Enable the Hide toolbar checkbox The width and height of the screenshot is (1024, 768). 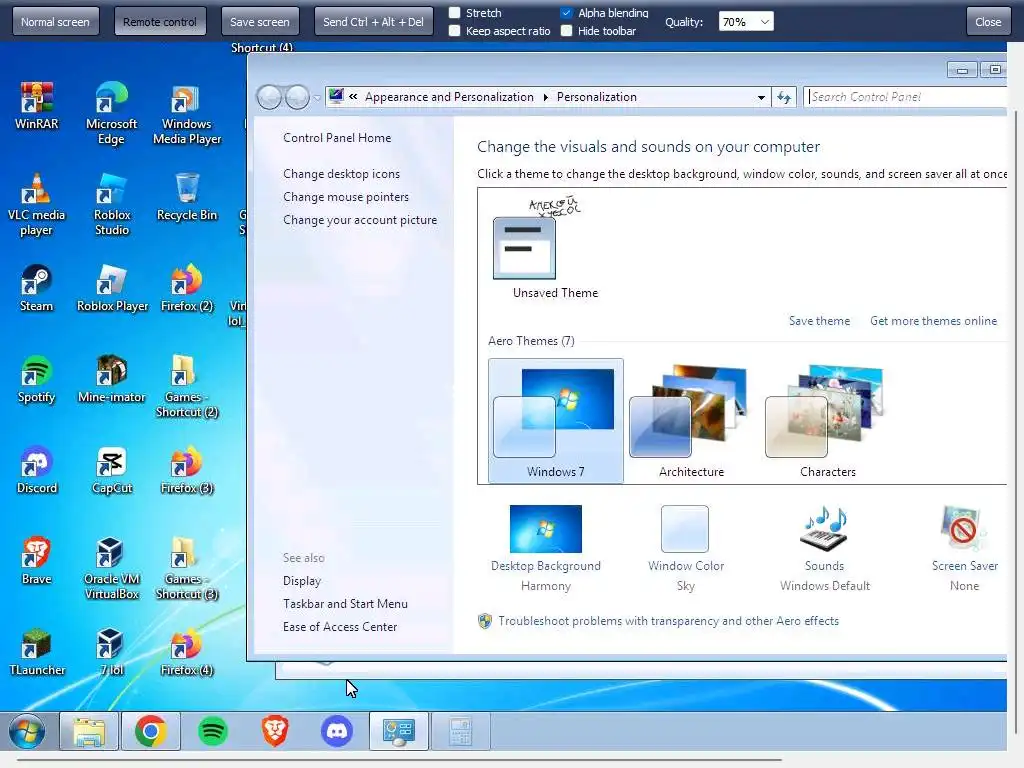[567, 31]
